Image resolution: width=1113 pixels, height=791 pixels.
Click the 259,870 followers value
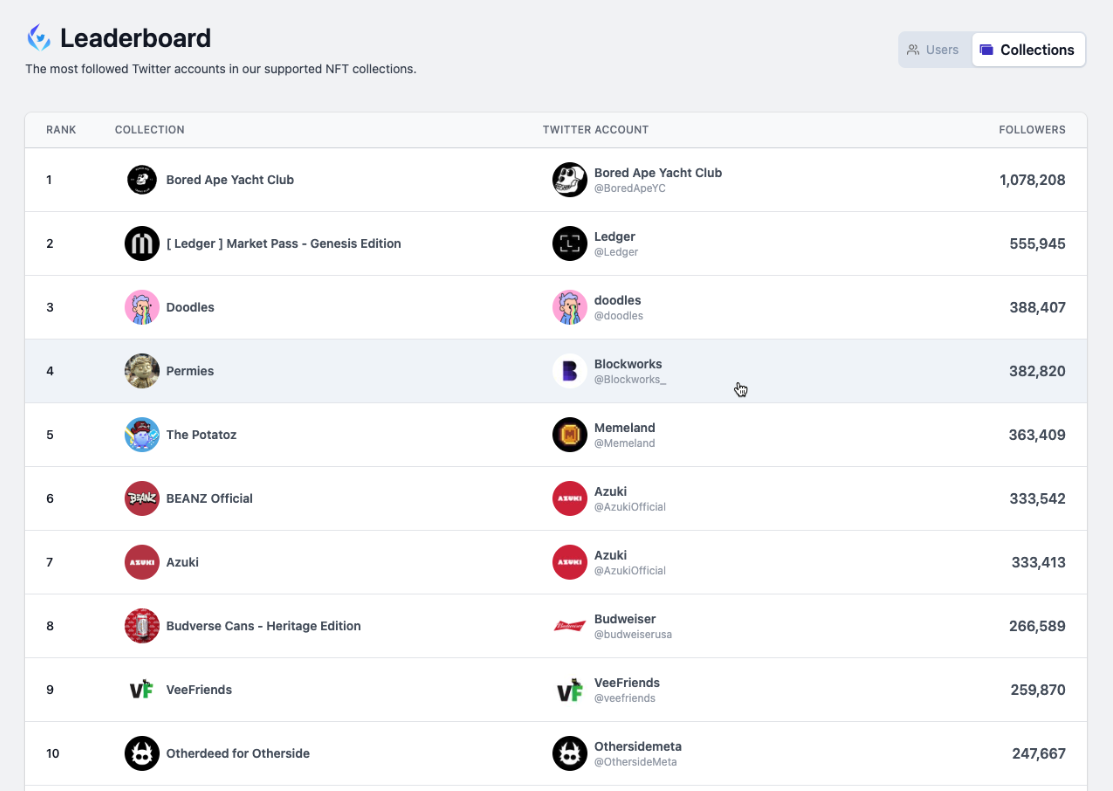click(1038, 689)
